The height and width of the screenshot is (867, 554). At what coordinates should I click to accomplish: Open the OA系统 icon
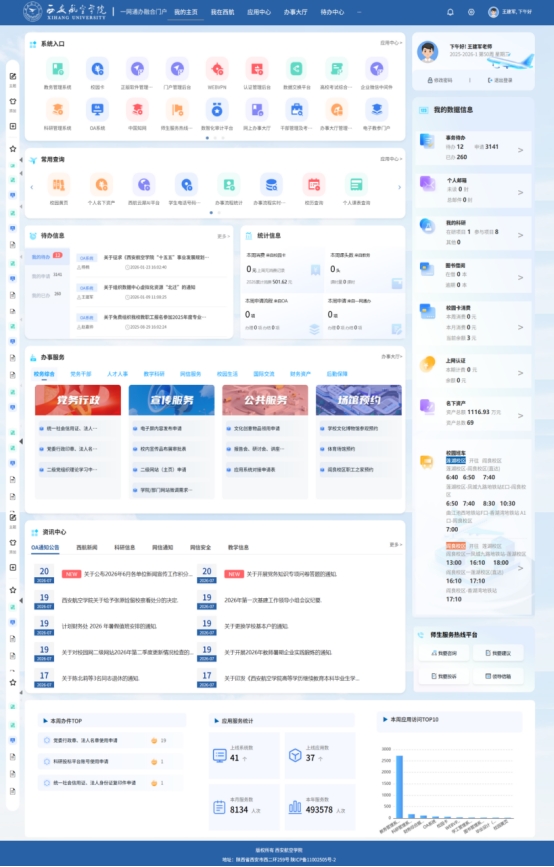pos(97,109)
